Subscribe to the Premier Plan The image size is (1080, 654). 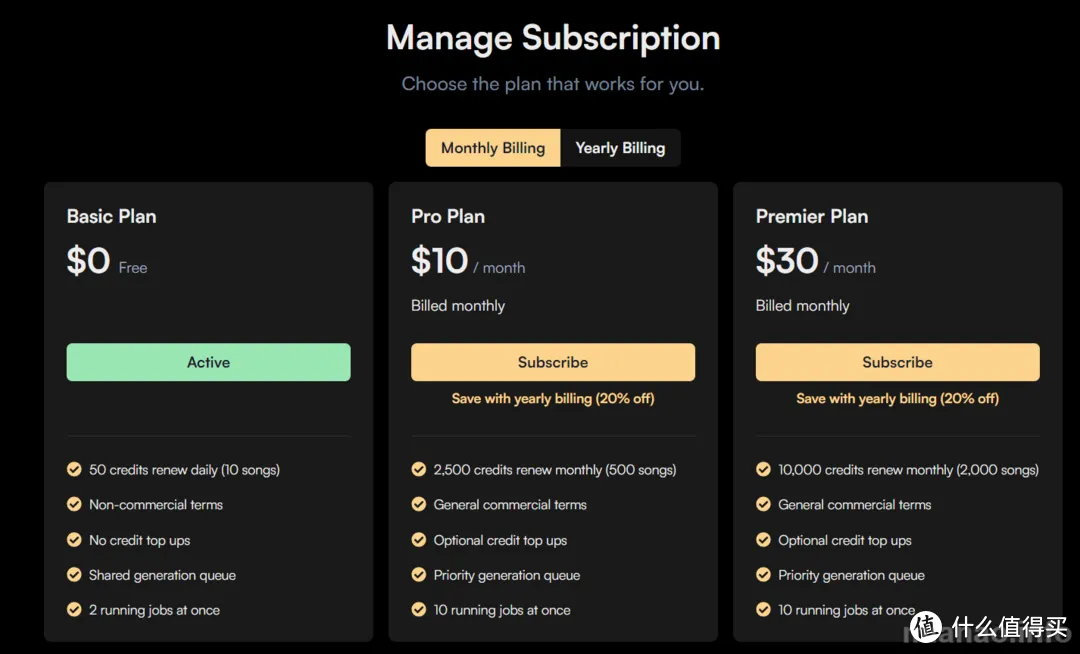coord(897,362)
